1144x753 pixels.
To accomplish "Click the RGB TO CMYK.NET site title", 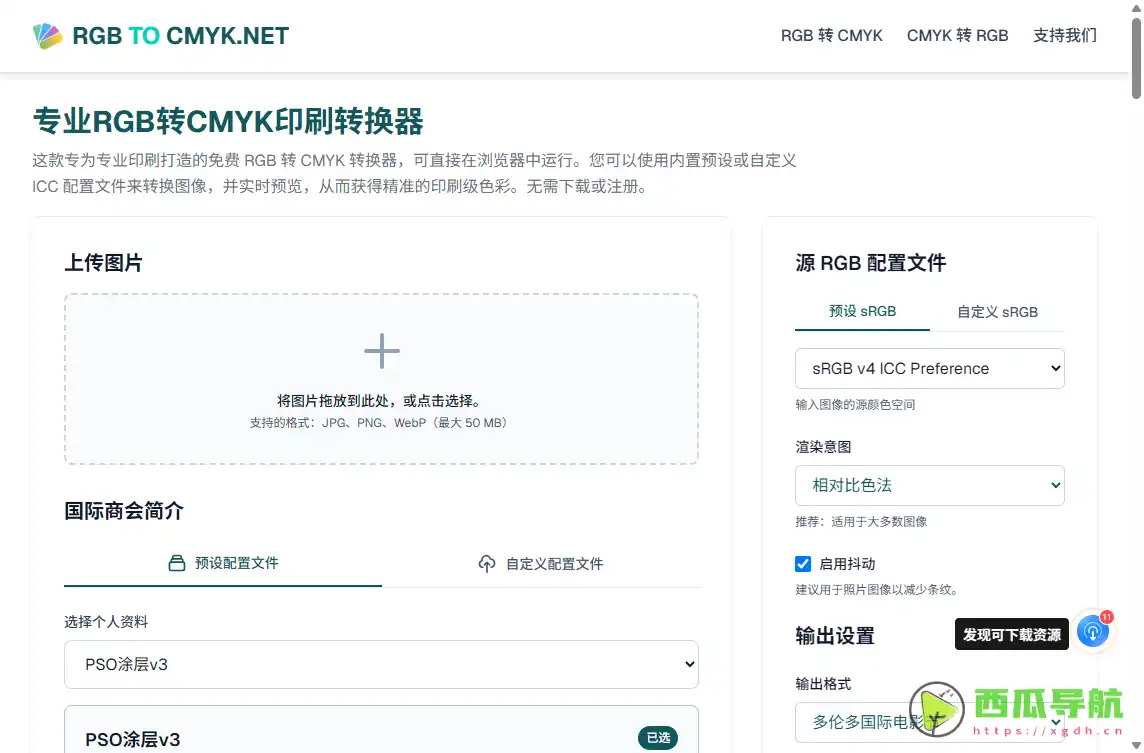I will coord(181,36).
